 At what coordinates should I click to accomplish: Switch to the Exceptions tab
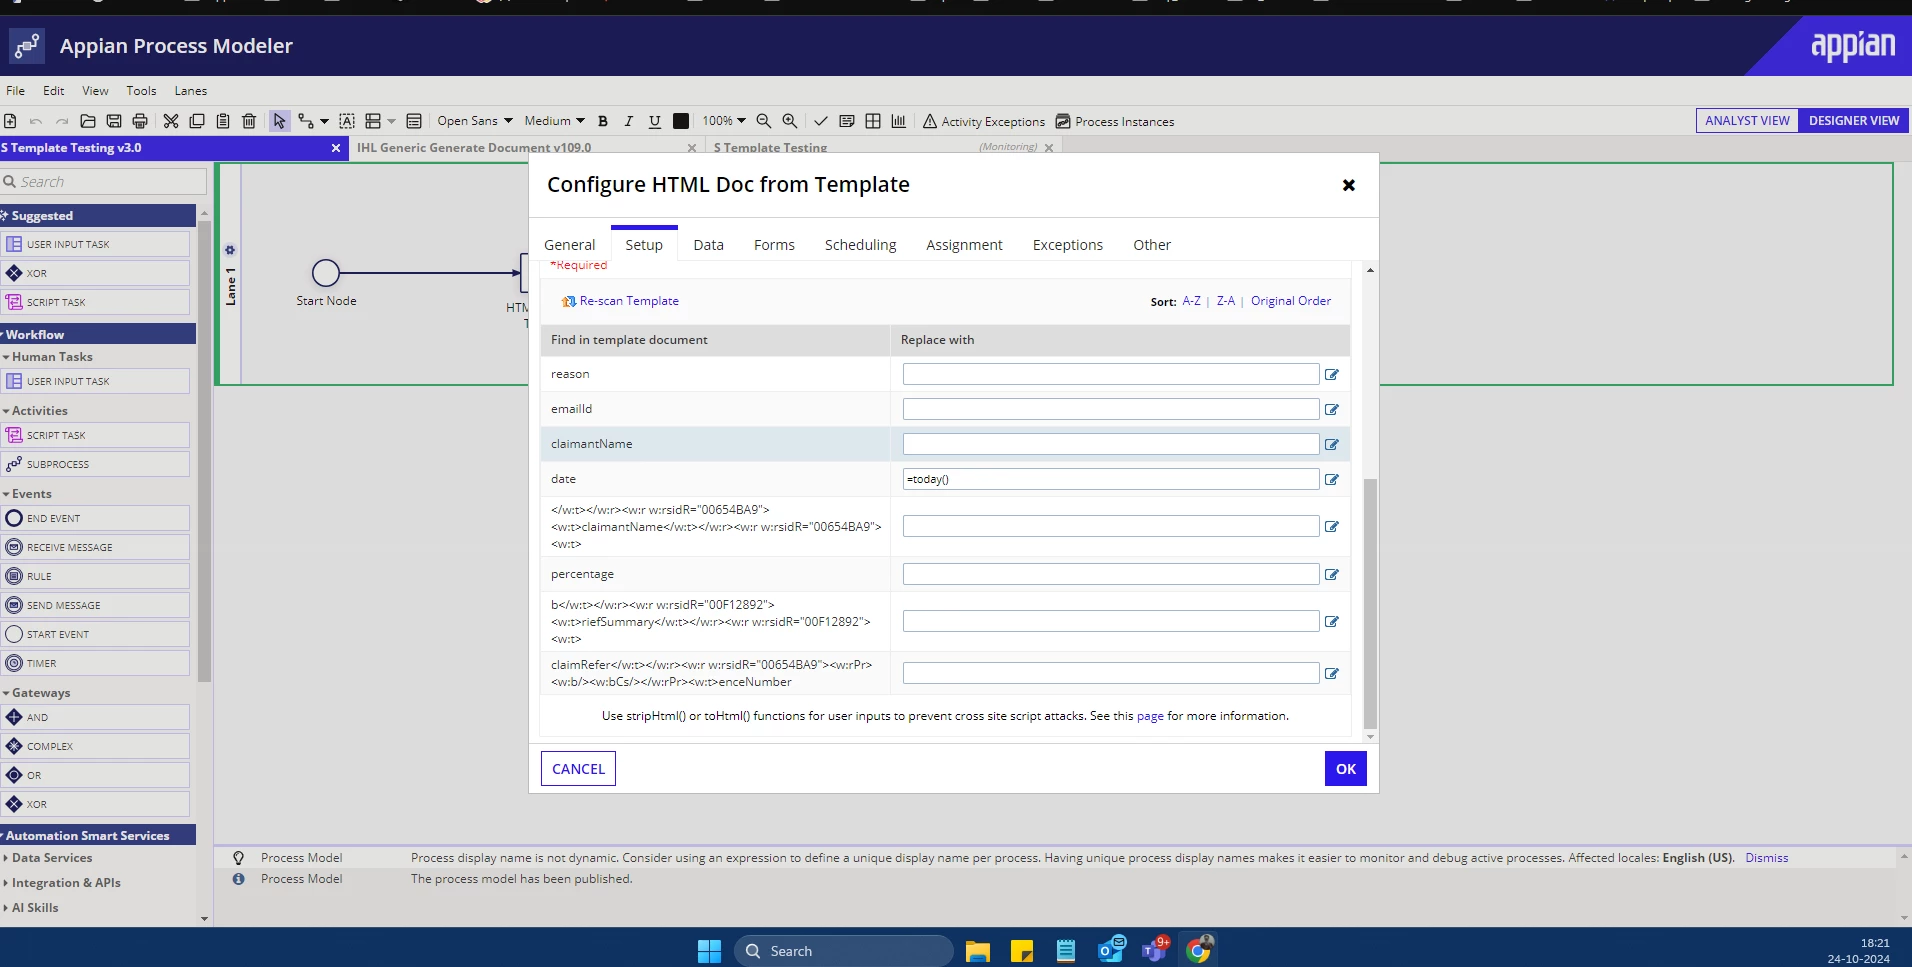1068,245
